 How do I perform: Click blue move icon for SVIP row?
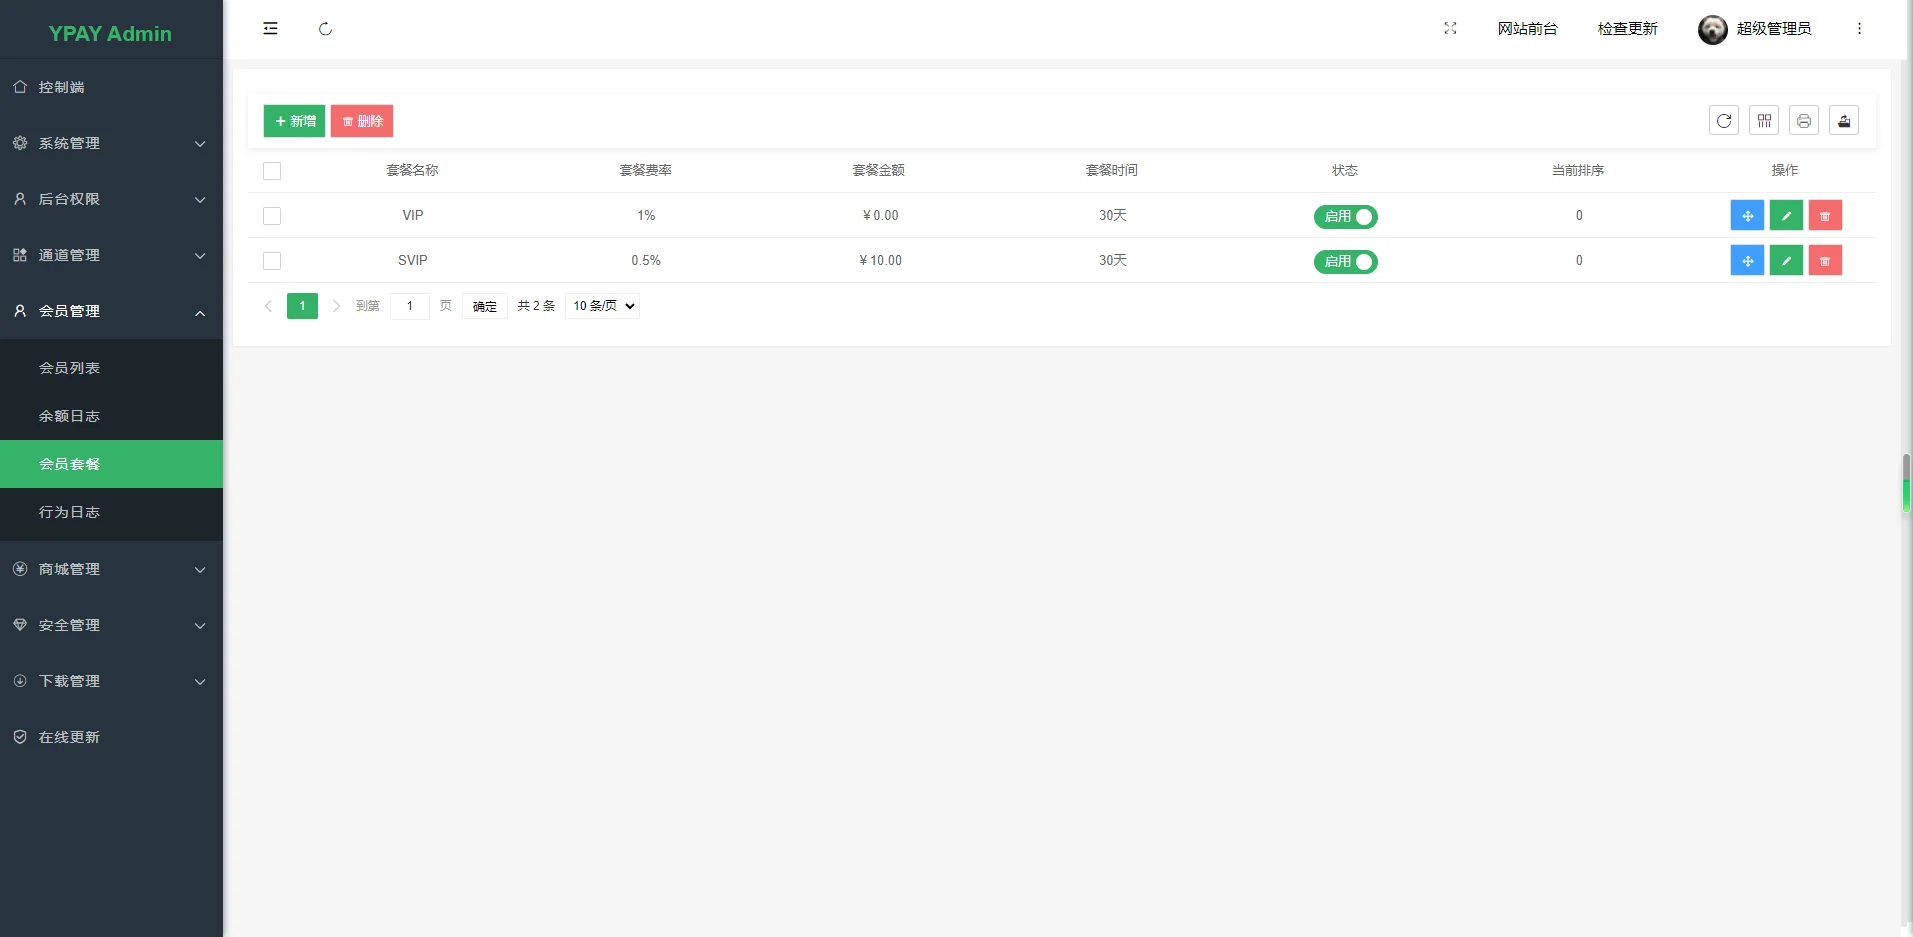click(x=1746, y=261)
